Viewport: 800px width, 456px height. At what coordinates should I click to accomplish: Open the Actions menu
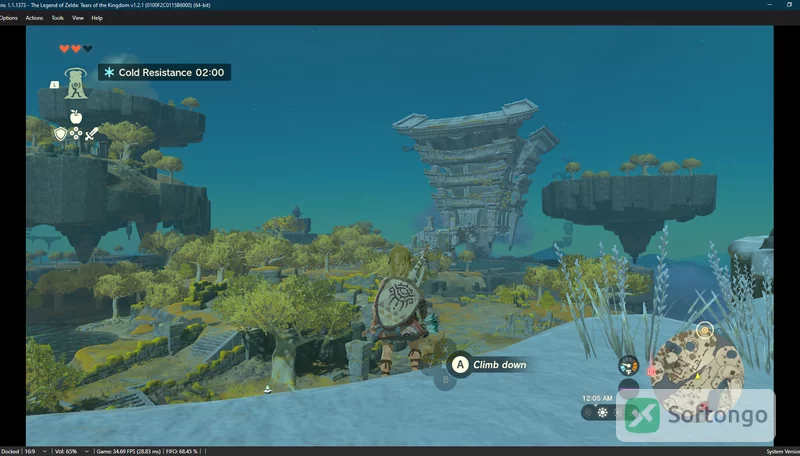(34, 18)
